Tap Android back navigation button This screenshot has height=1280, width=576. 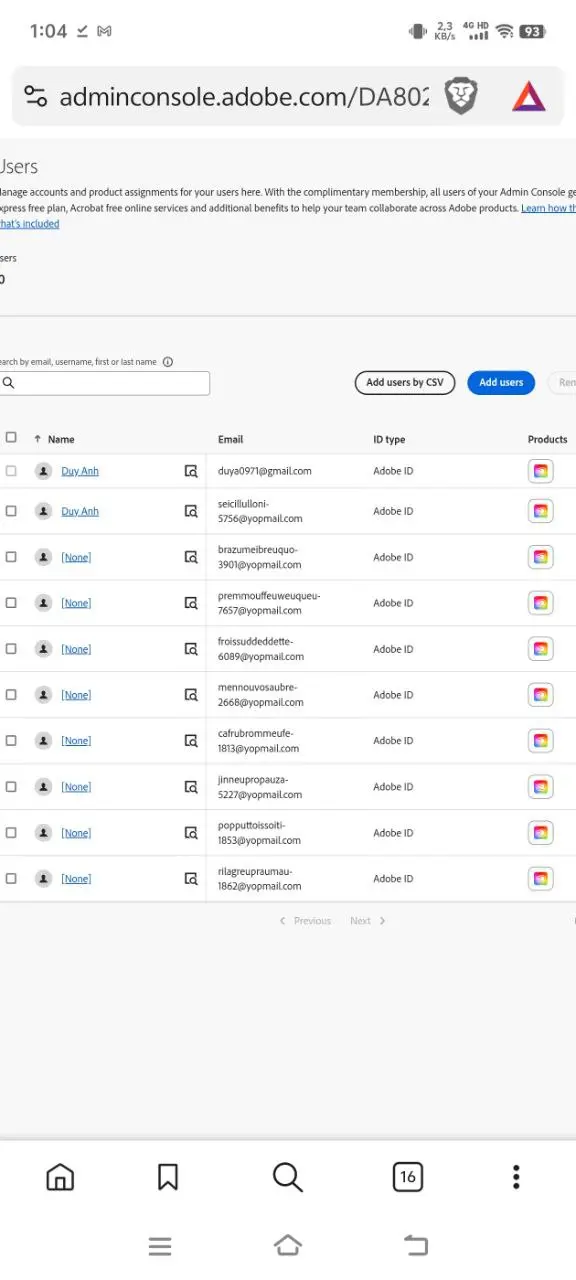click(416, 1245)
